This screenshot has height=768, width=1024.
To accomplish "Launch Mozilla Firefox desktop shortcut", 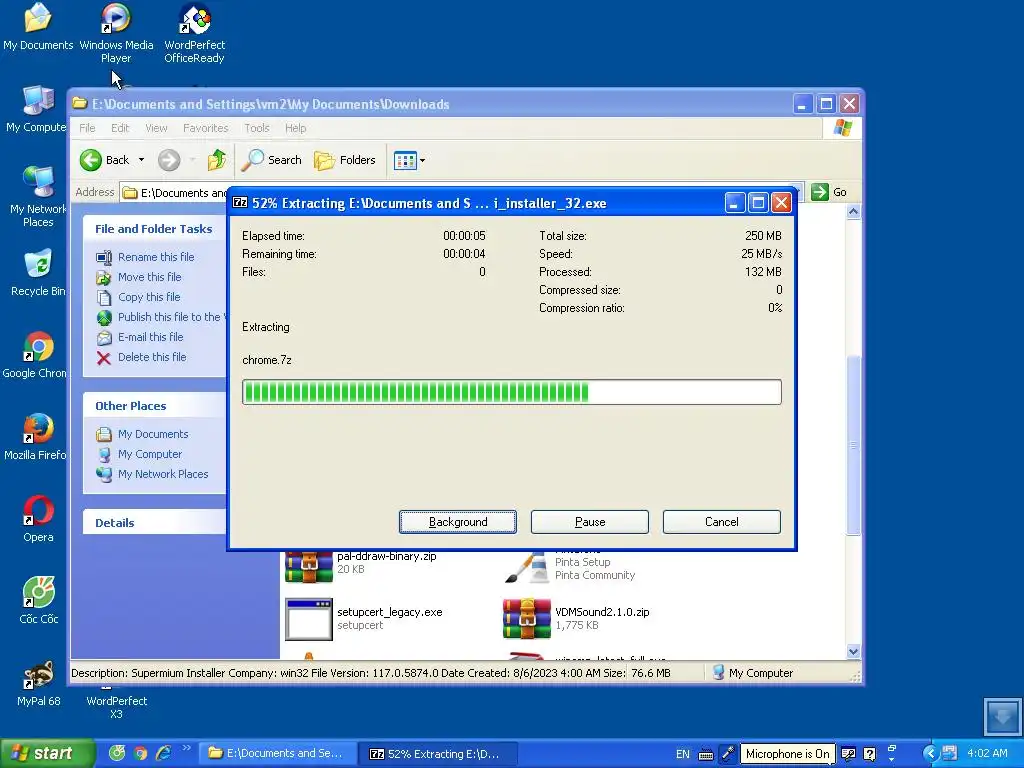I will pyautogui.click(x=35, y=437).
